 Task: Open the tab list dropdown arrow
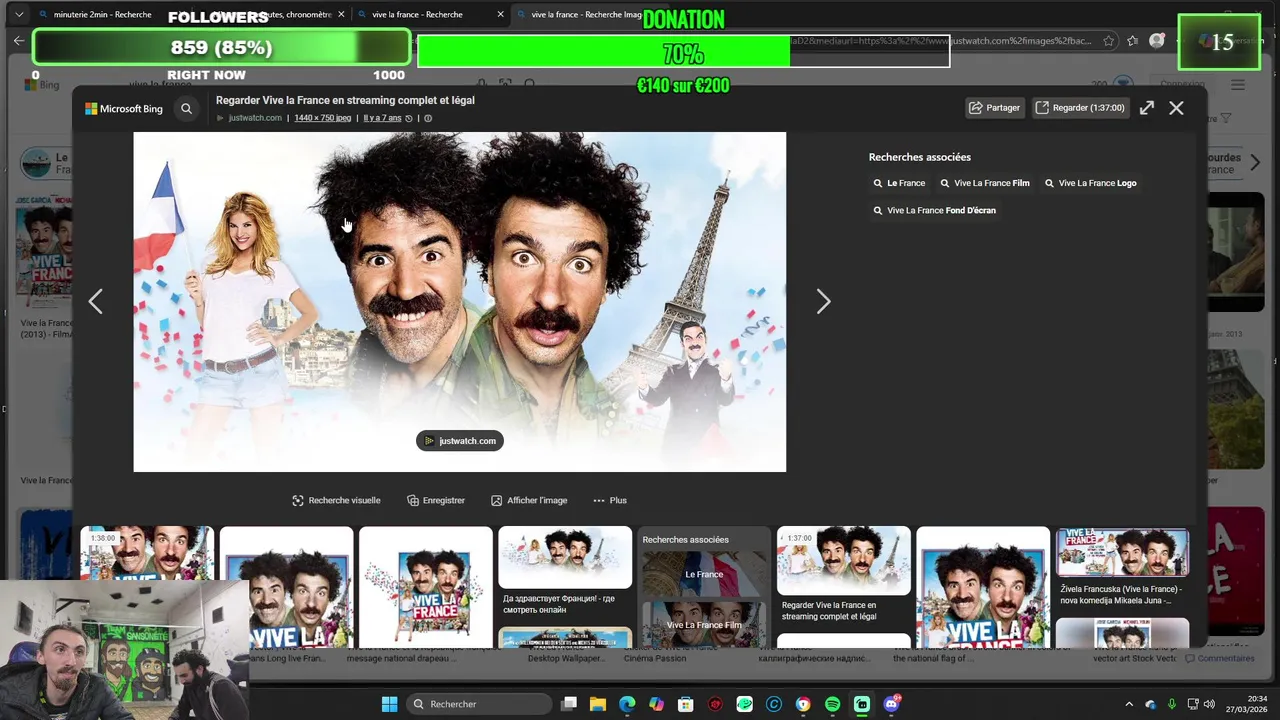pyautogui.click(x=18, y=15)
